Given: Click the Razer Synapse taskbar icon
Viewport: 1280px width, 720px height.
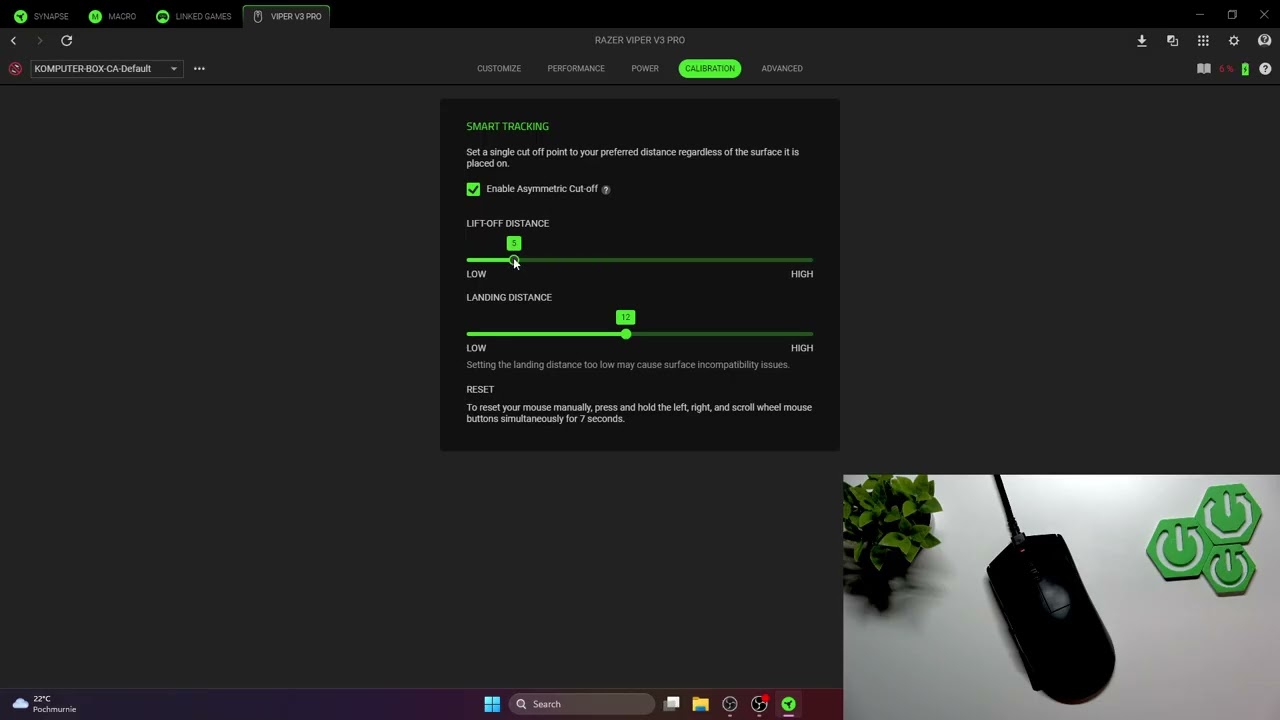Looking at the screenshot, I should [x=789, y=704].
